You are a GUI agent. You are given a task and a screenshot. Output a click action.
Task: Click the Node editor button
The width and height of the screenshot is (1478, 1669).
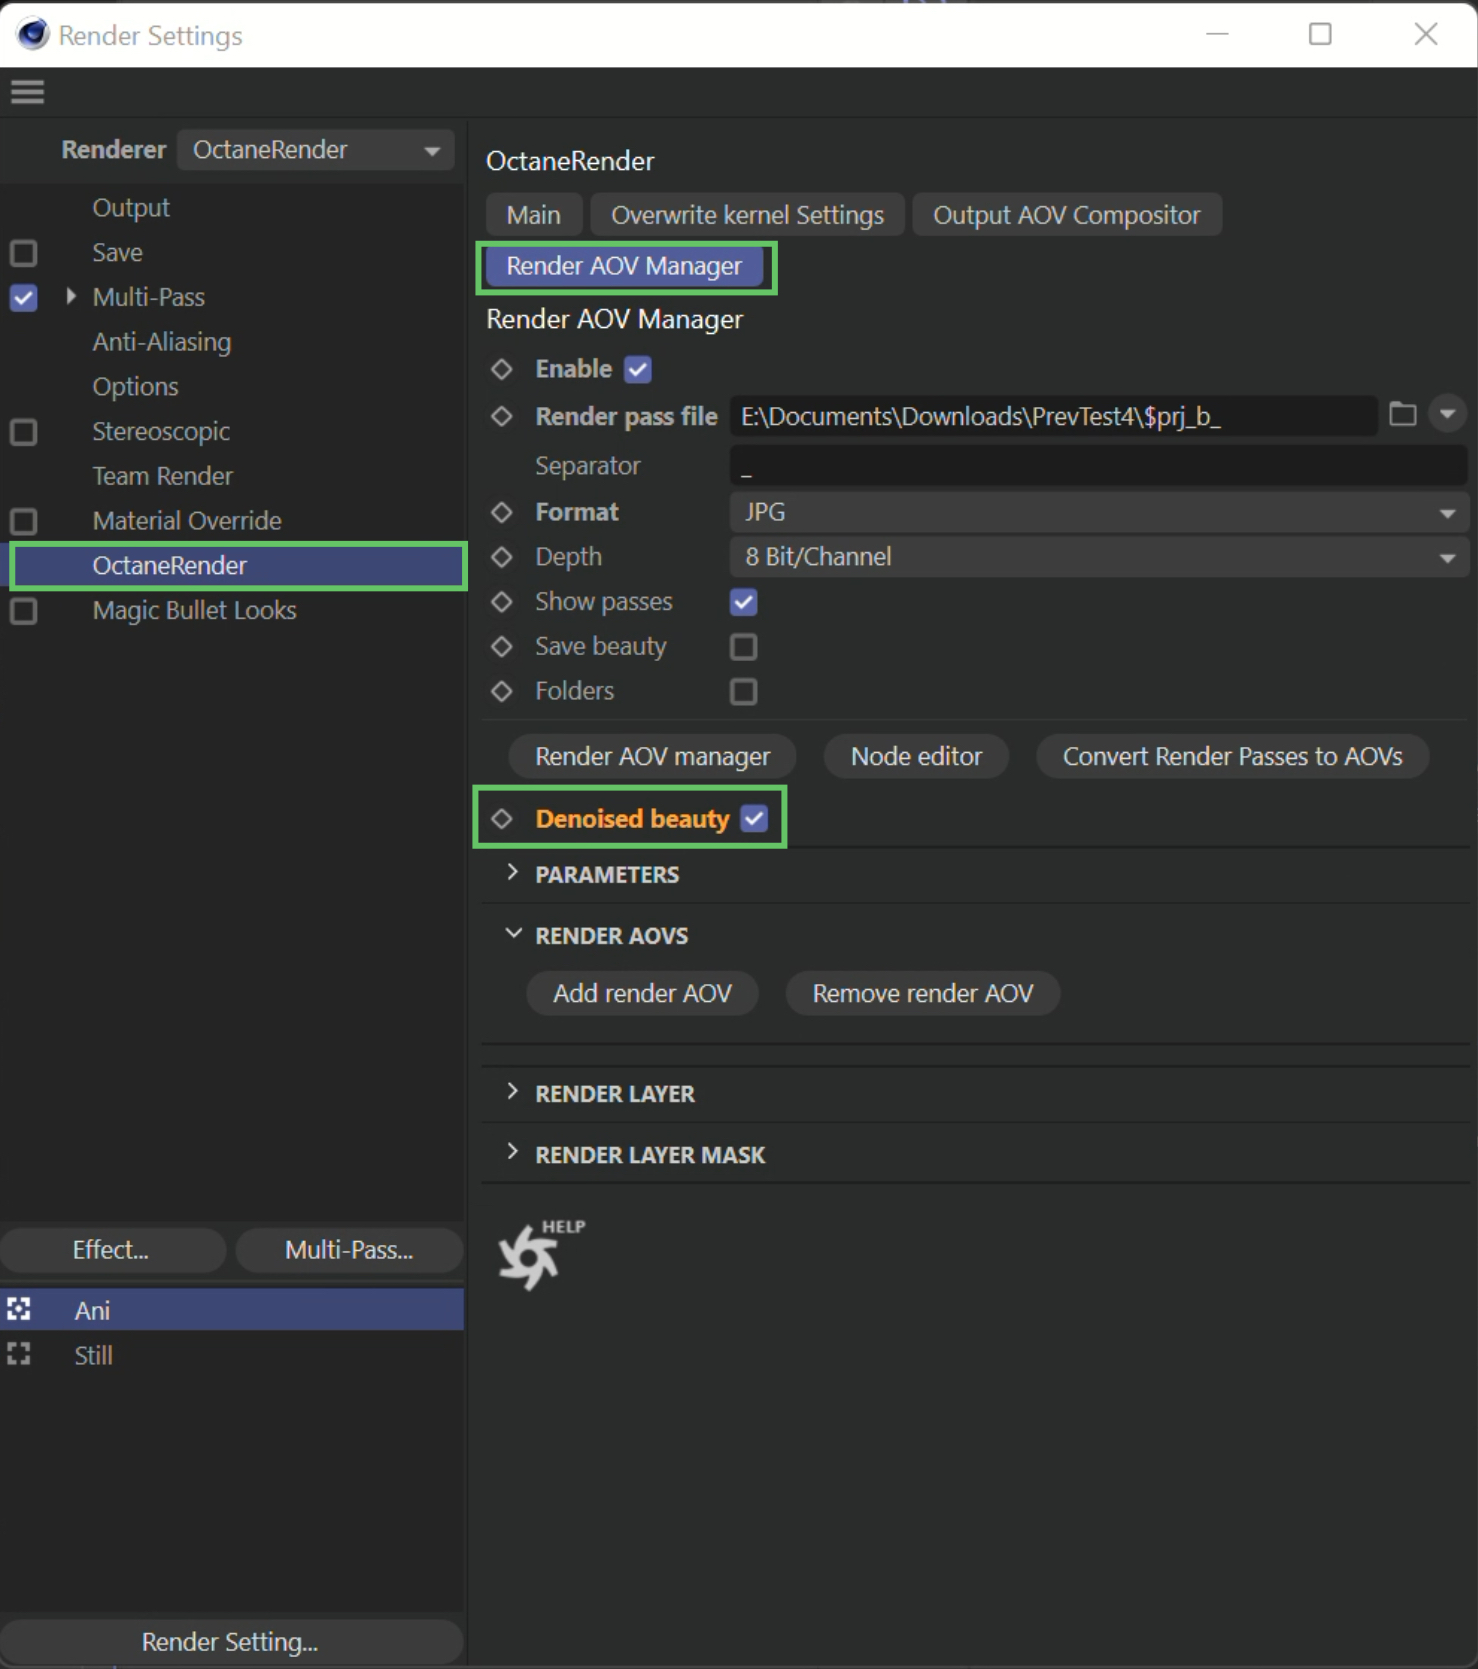916,756
